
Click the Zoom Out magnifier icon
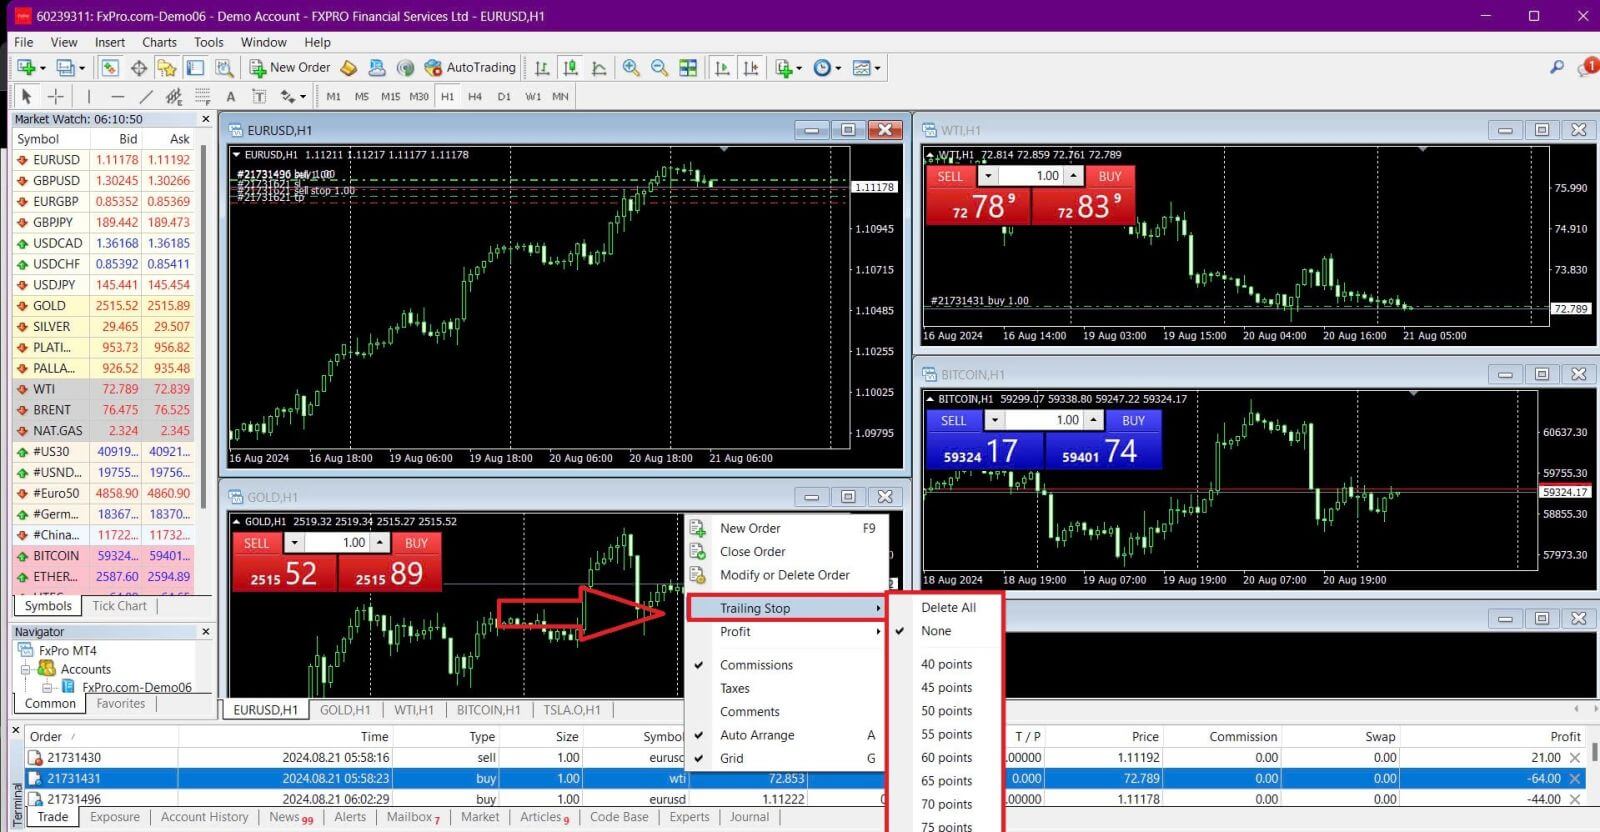(x=659, y=68)
